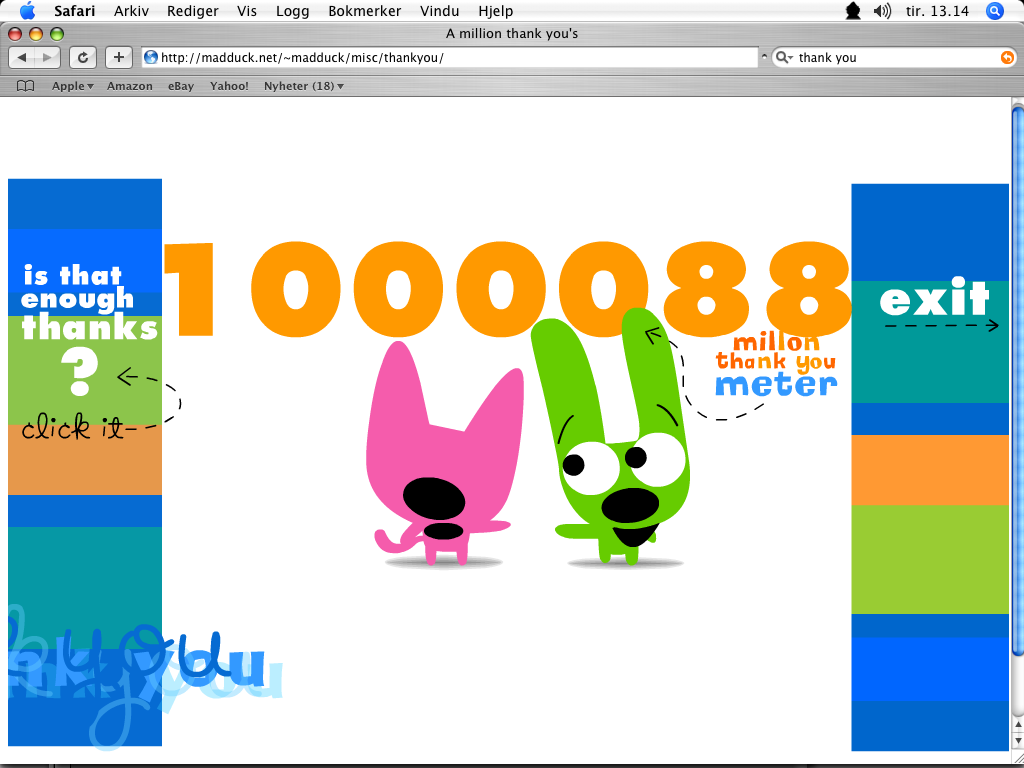Expand the Apple bookmarks folder

click(72, 86)
